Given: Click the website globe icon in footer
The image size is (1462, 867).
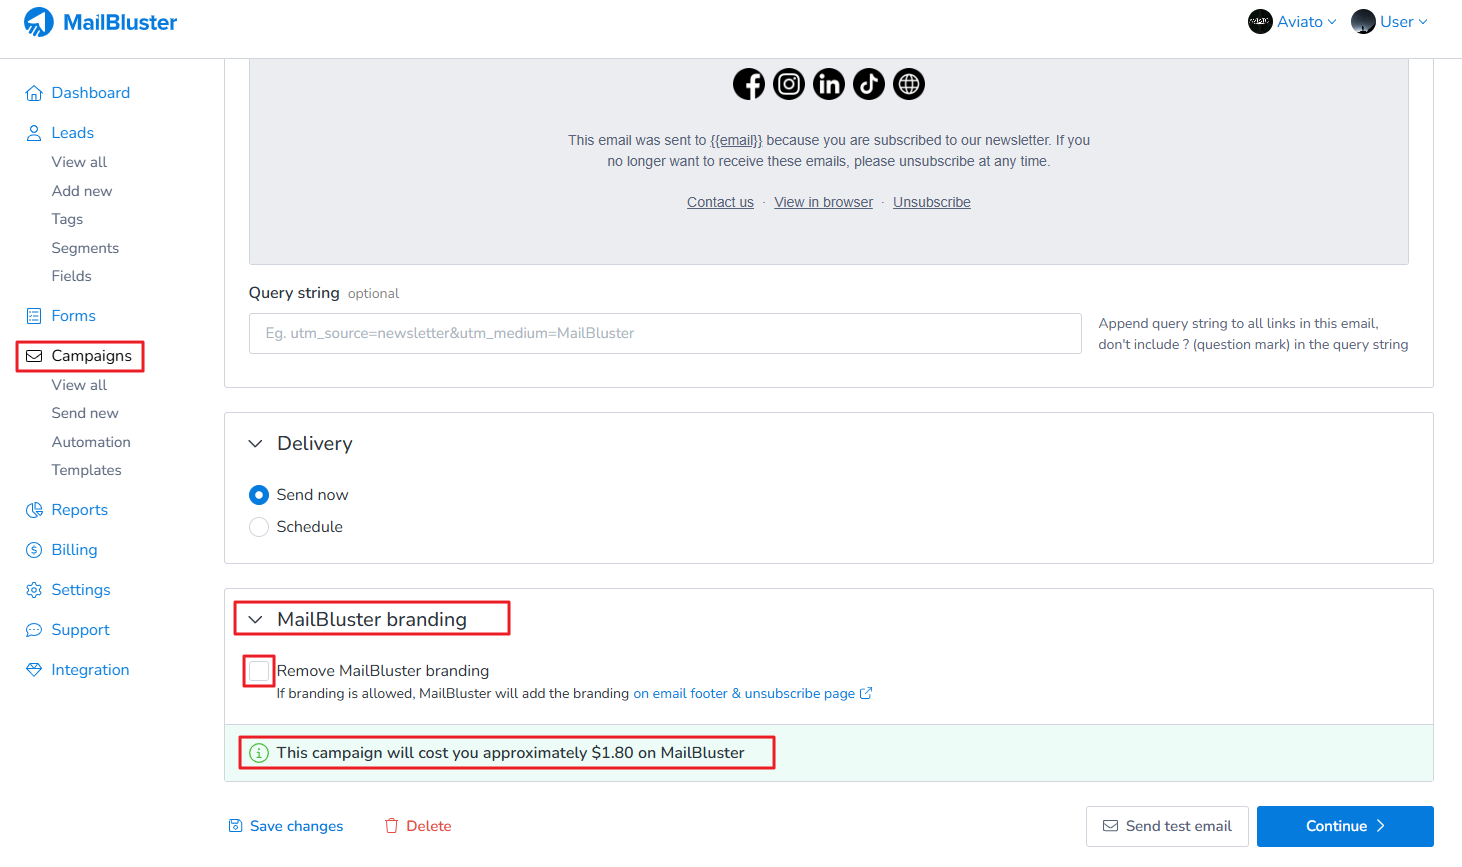Looking at the screenshot, I should coord(909,84).
